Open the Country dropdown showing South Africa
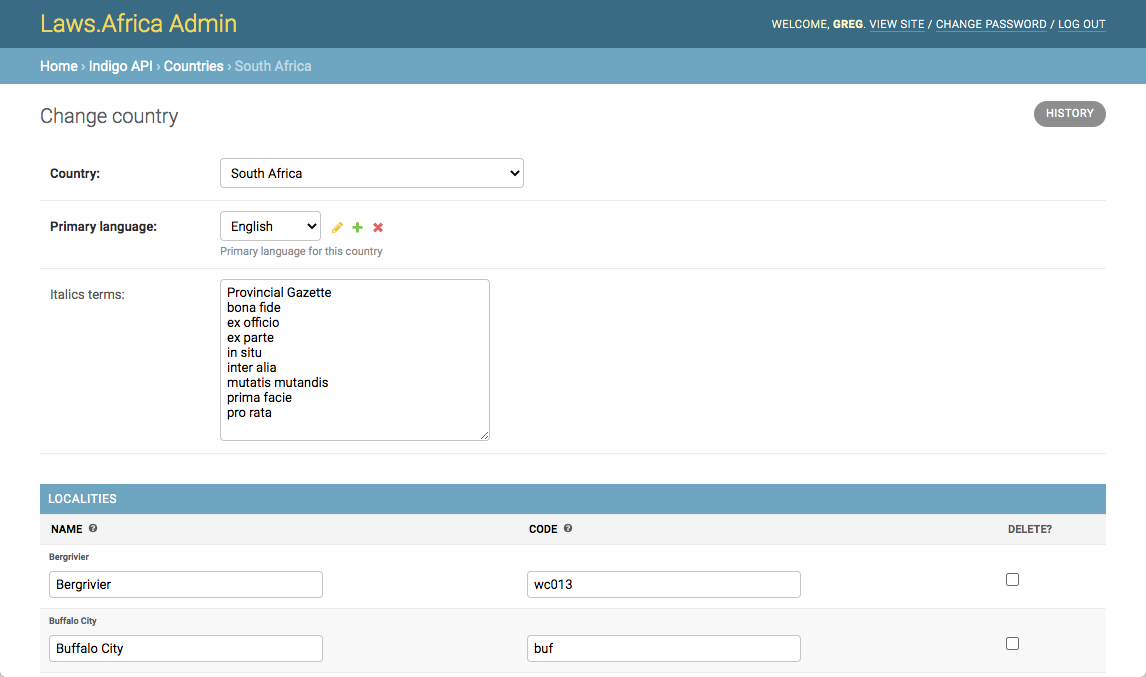The width and height of the screenshot is (1146, 677). tap(371, 173)
